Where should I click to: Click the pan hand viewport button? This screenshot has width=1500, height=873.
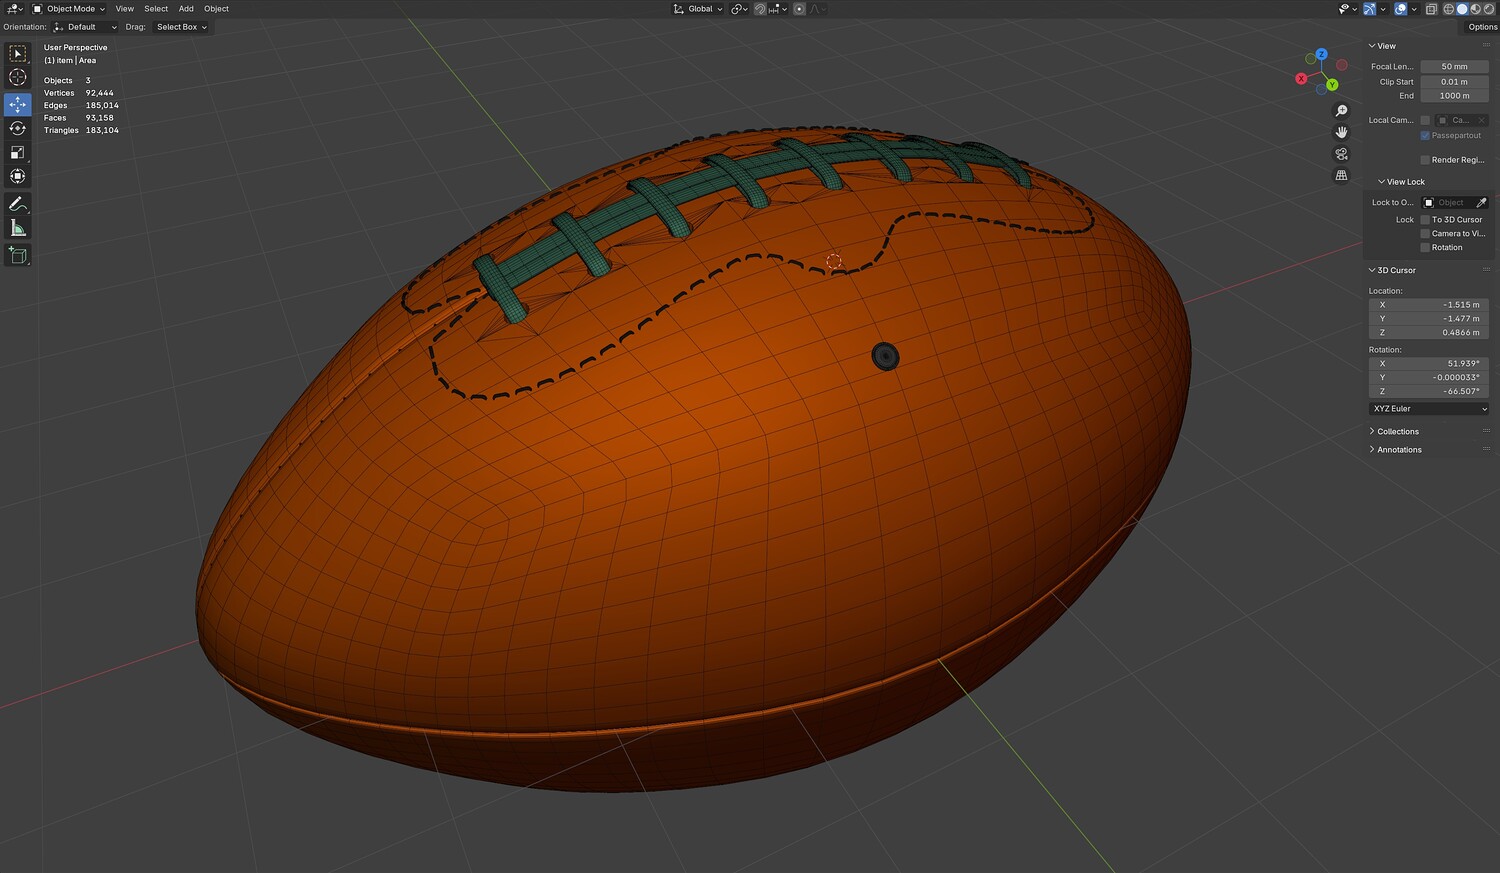tap(1342, 132)
